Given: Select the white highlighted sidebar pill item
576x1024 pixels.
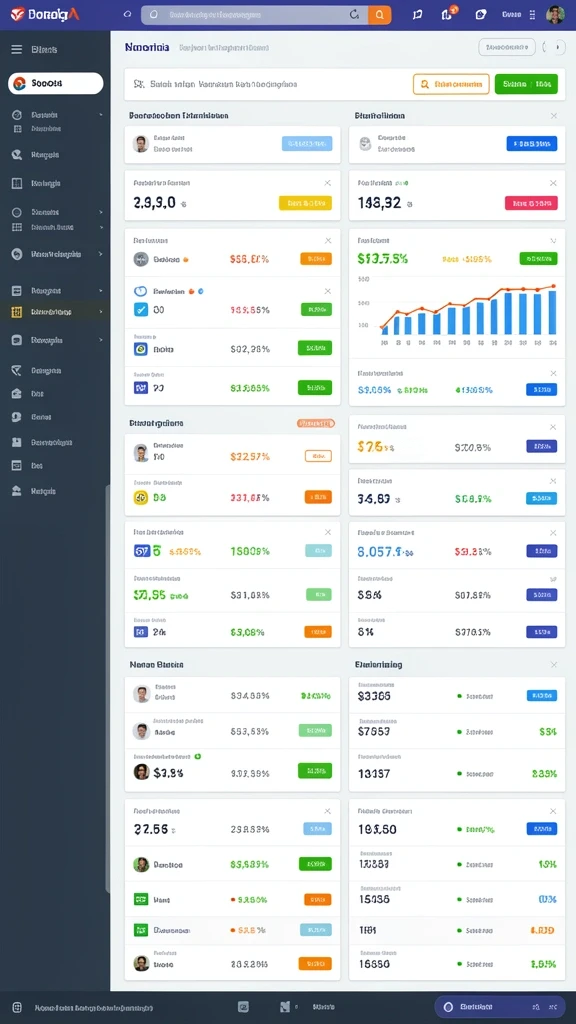Looking at the screenshot, I should (56, 84).
